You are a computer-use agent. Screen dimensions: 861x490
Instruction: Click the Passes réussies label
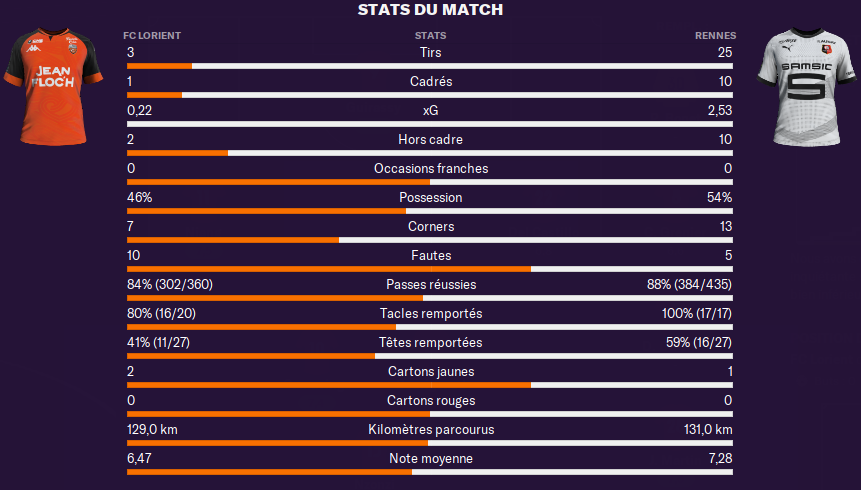(431, 285)
